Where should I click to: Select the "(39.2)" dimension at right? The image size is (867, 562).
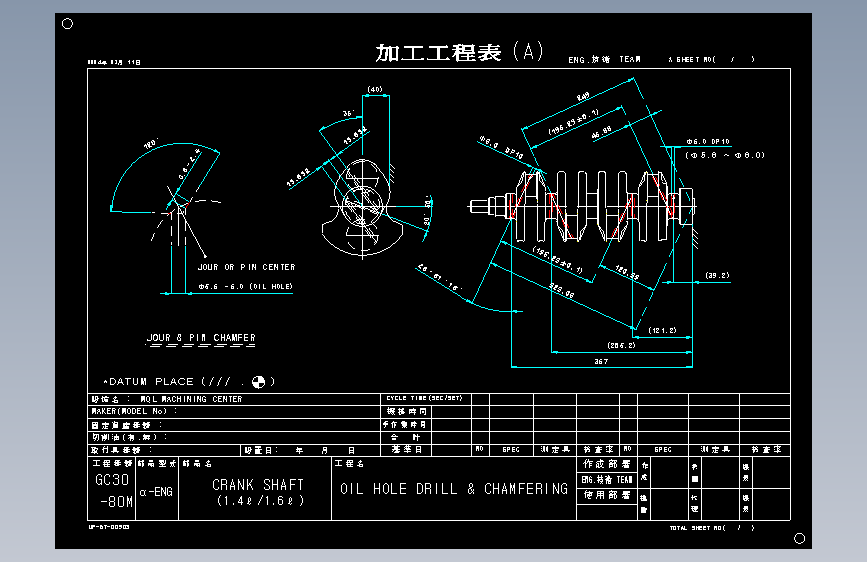click(x=717, y=275)
